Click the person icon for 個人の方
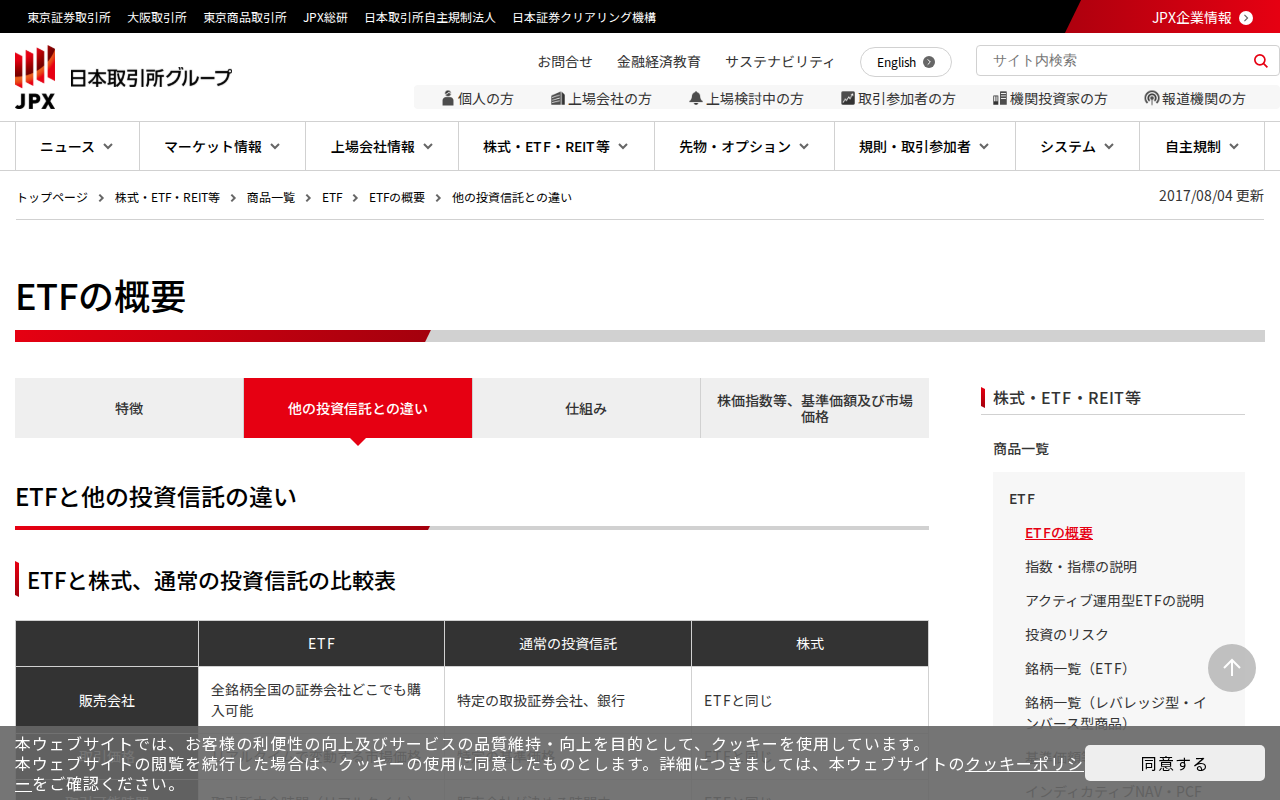The height and width of the screenshot is (800, 1280). (x=448, y=98)
